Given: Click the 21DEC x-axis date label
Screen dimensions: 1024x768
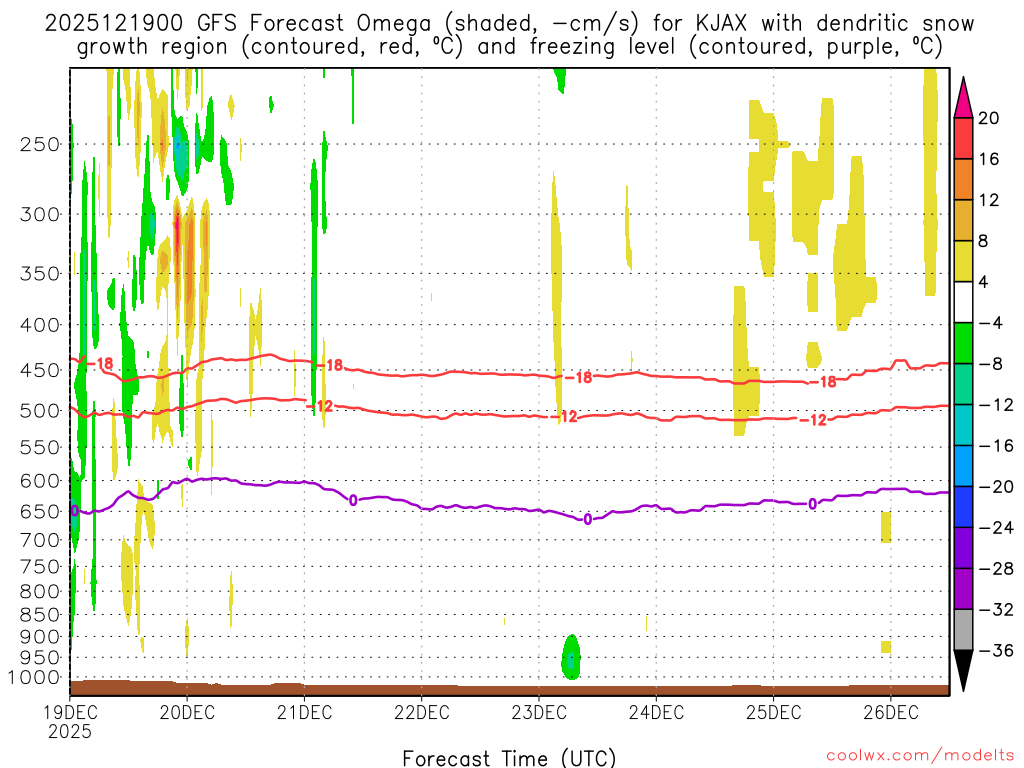Looking at the screenshot, I should (x=304, y=712).
